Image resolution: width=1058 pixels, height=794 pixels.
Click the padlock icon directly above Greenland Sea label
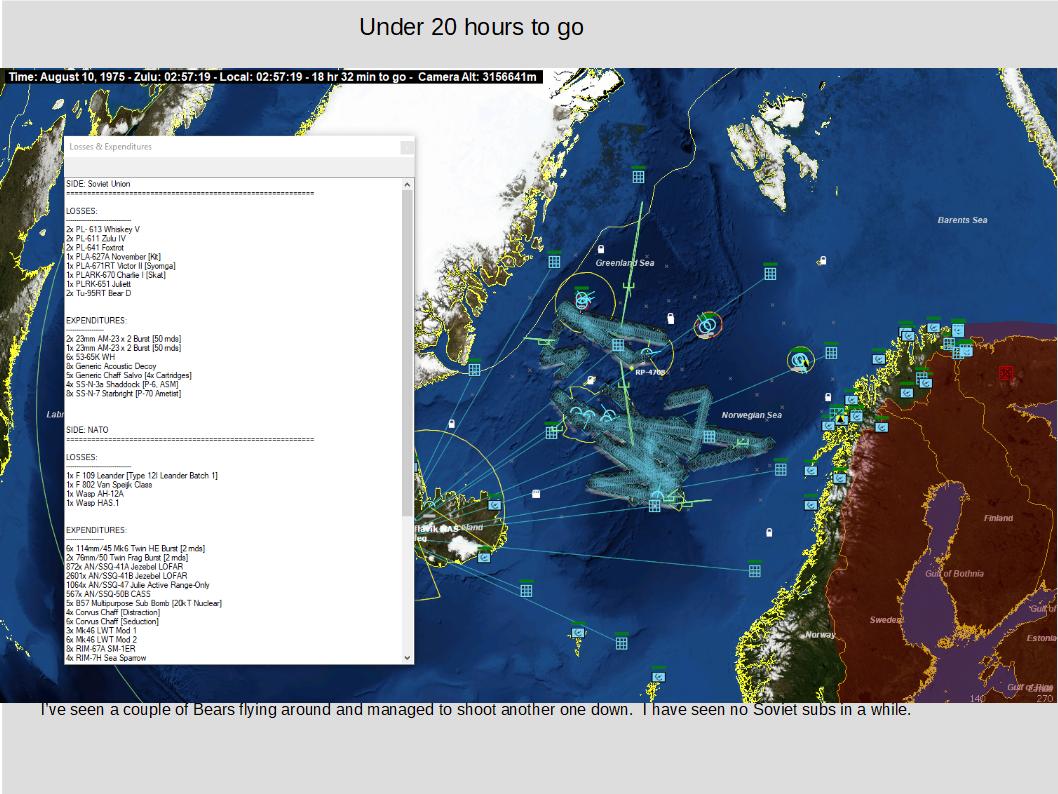(601, 249)
